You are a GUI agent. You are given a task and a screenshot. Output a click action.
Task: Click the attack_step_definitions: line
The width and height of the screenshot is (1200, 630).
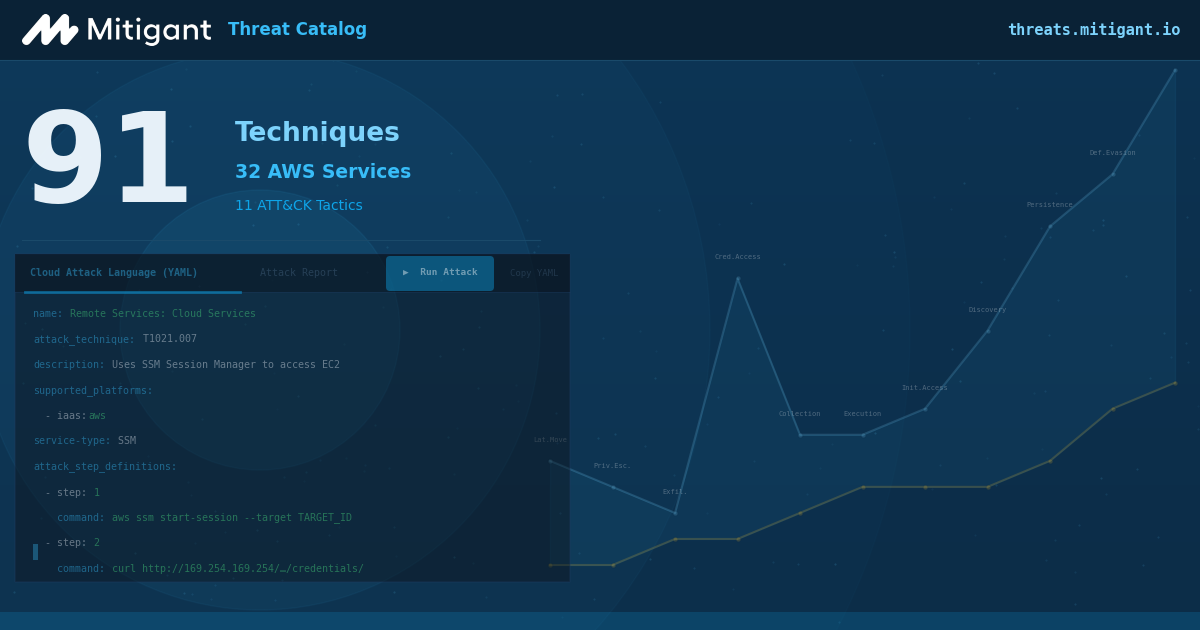coord(105,467)
